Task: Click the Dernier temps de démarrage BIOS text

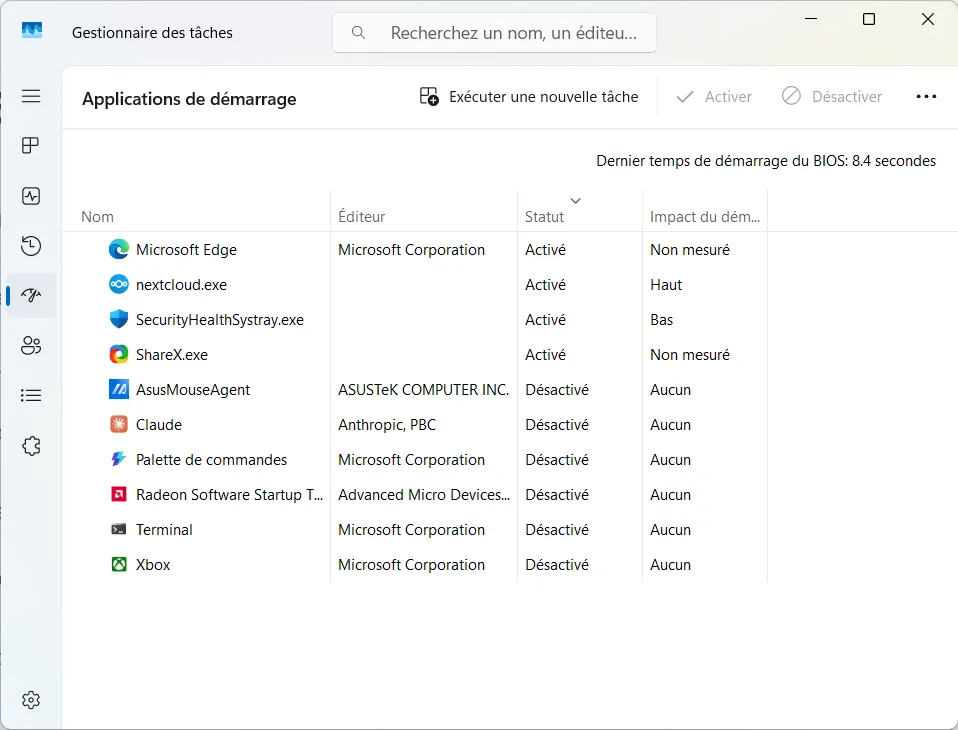Action: (766, 161)
